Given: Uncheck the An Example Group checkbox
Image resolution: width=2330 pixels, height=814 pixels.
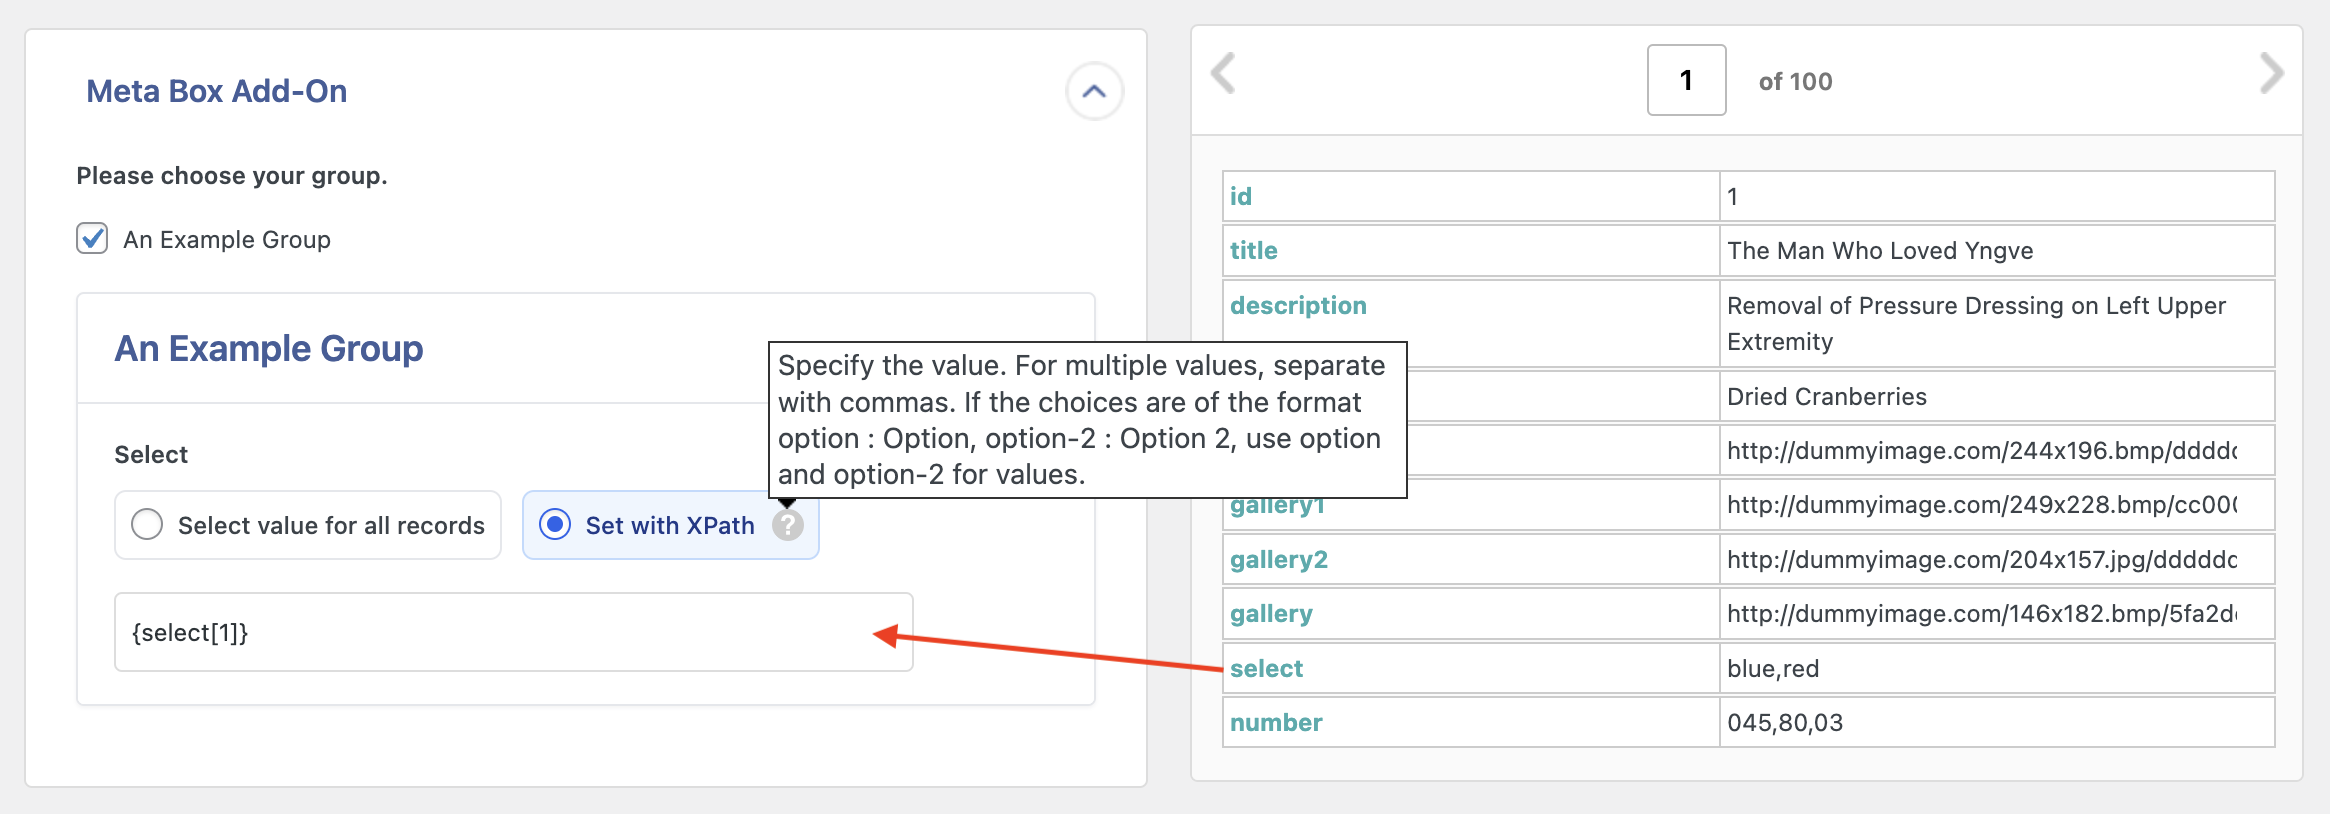Looking at the screenshot, I should [93, 239].
